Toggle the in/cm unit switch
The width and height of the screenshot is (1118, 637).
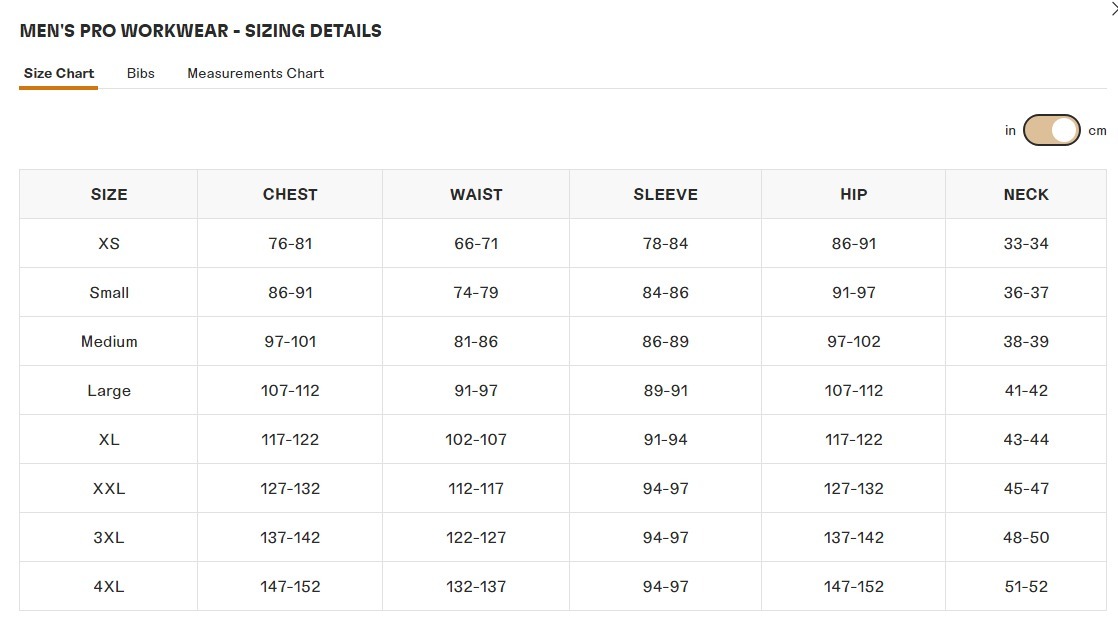tap(1052, 130)
